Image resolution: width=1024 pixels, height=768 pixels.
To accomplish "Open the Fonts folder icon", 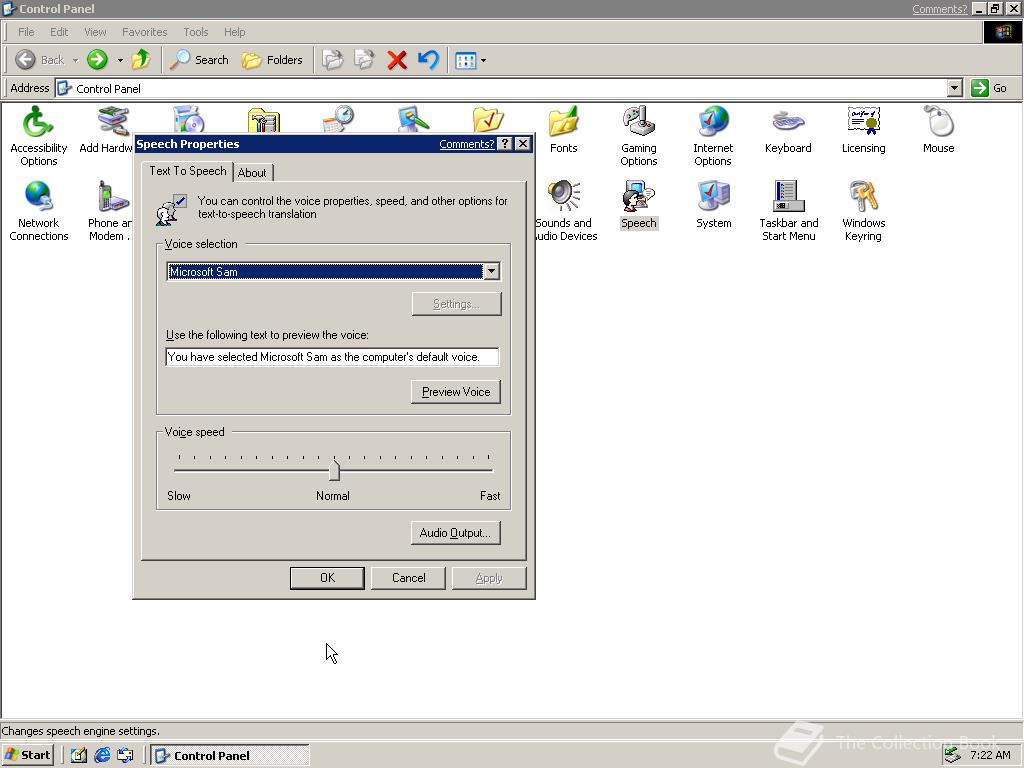I will (563, 130).
